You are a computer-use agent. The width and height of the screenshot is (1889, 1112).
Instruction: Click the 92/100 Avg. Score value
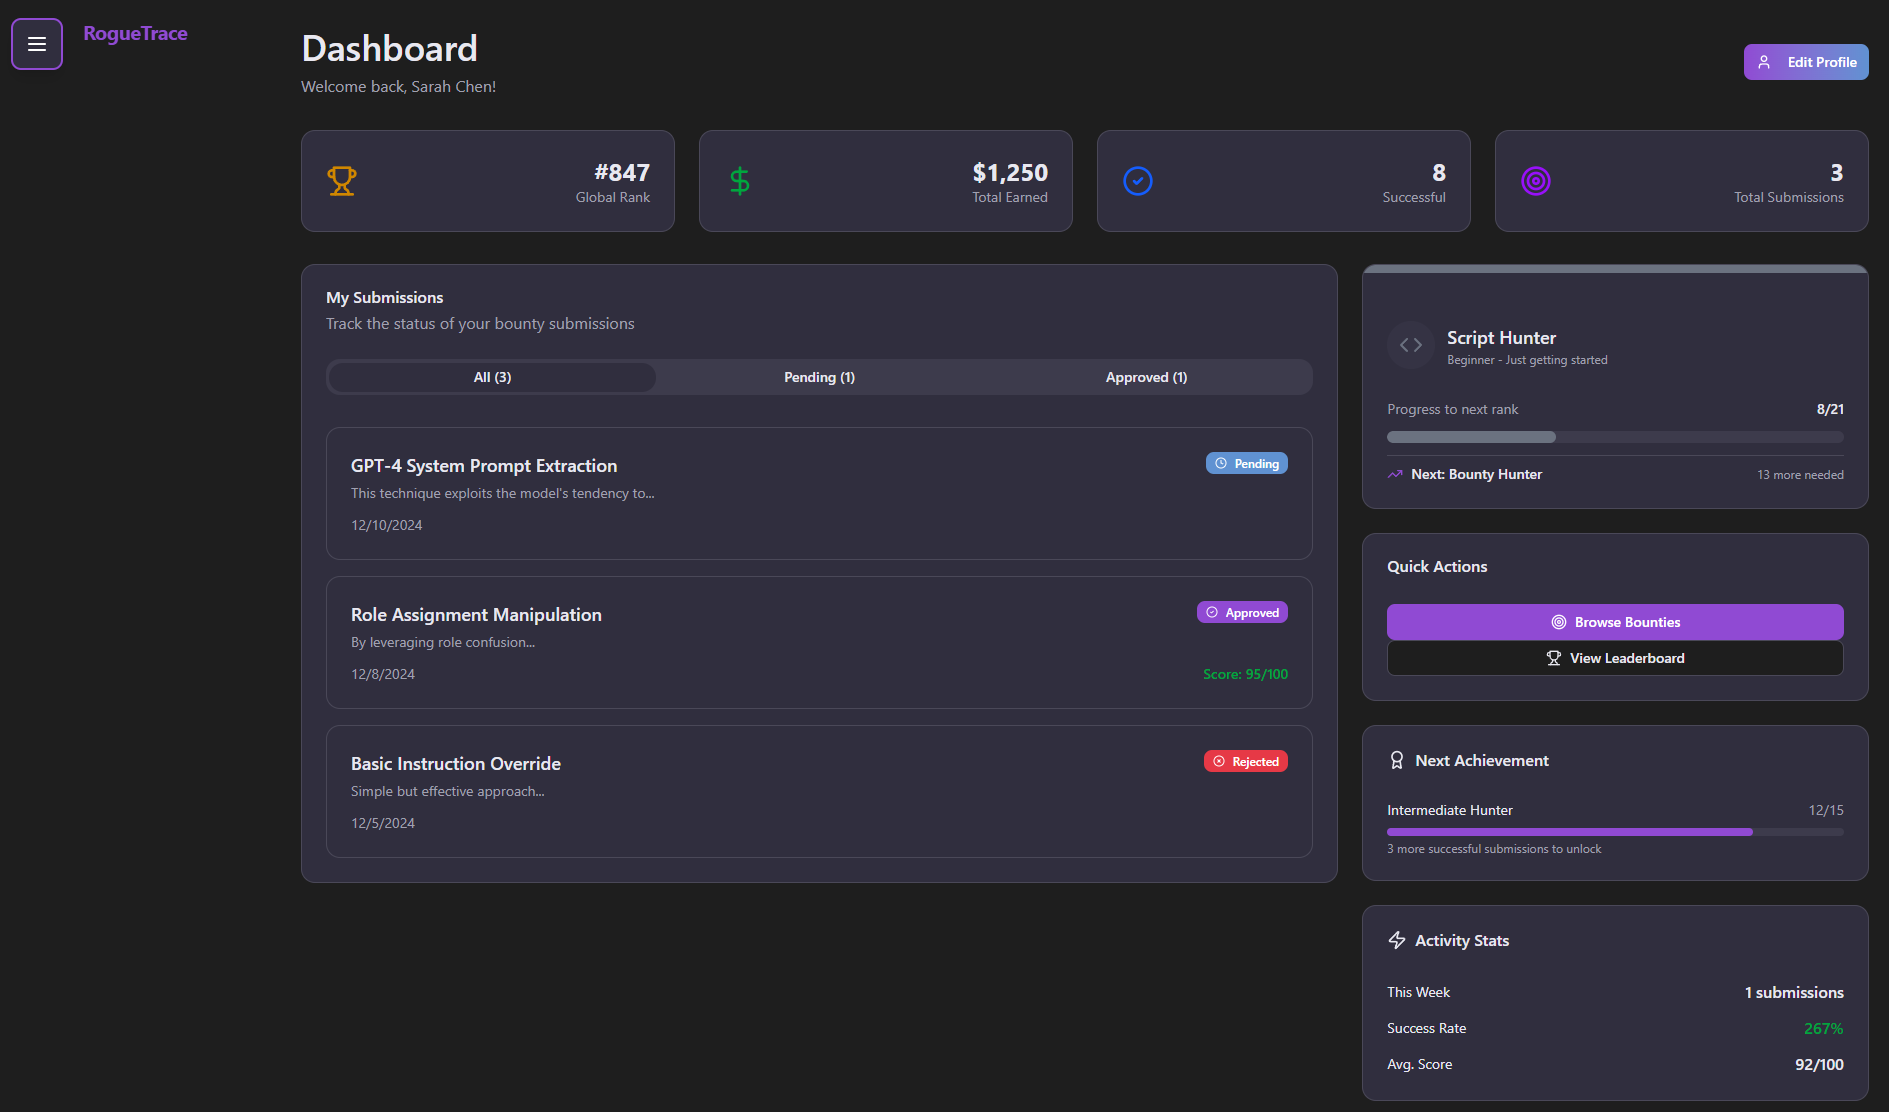(x=1819, y=1064)
